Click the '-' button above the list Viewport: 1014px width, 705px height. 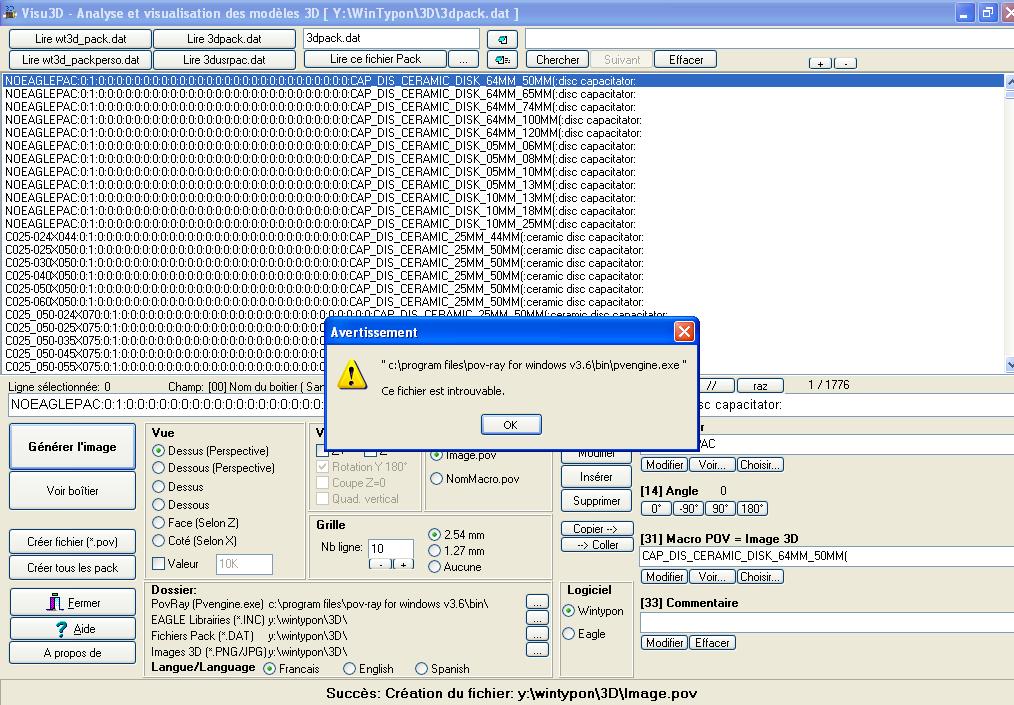(845, 63)
